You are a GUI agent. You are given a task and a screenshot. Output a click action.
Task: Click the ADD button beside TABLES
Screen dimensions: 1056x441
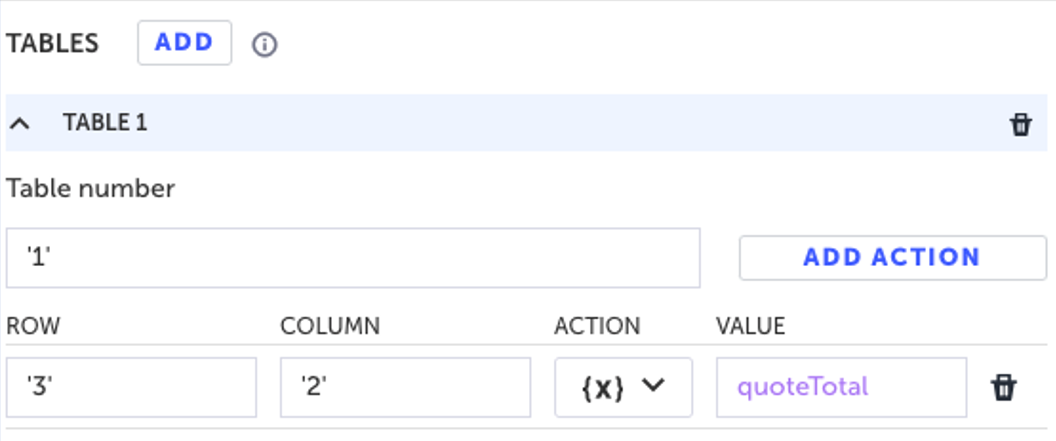[x=184, y=43]
